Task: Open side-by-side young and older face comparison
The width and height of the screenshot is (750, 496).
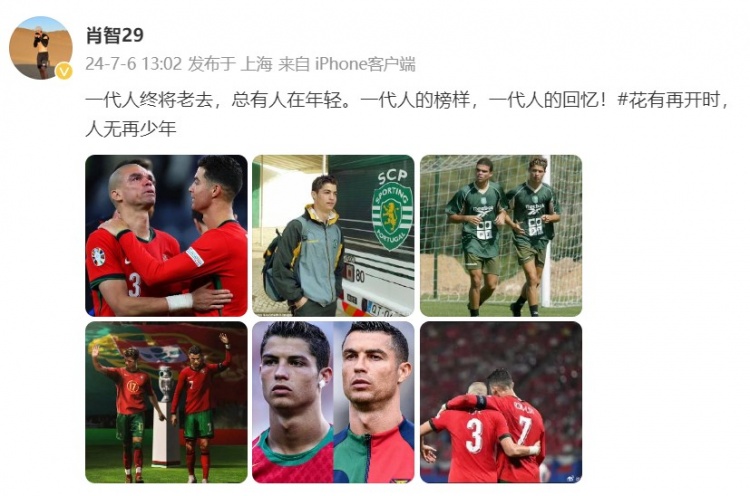Action: [x=333, y=402]
